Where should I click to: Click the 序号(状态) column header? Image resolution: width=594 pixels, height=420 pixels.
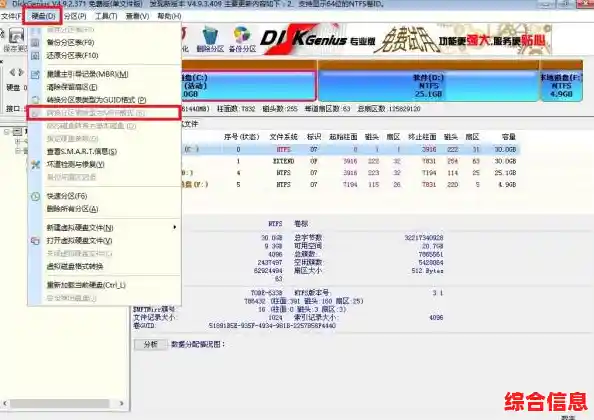tap(241, 137)
